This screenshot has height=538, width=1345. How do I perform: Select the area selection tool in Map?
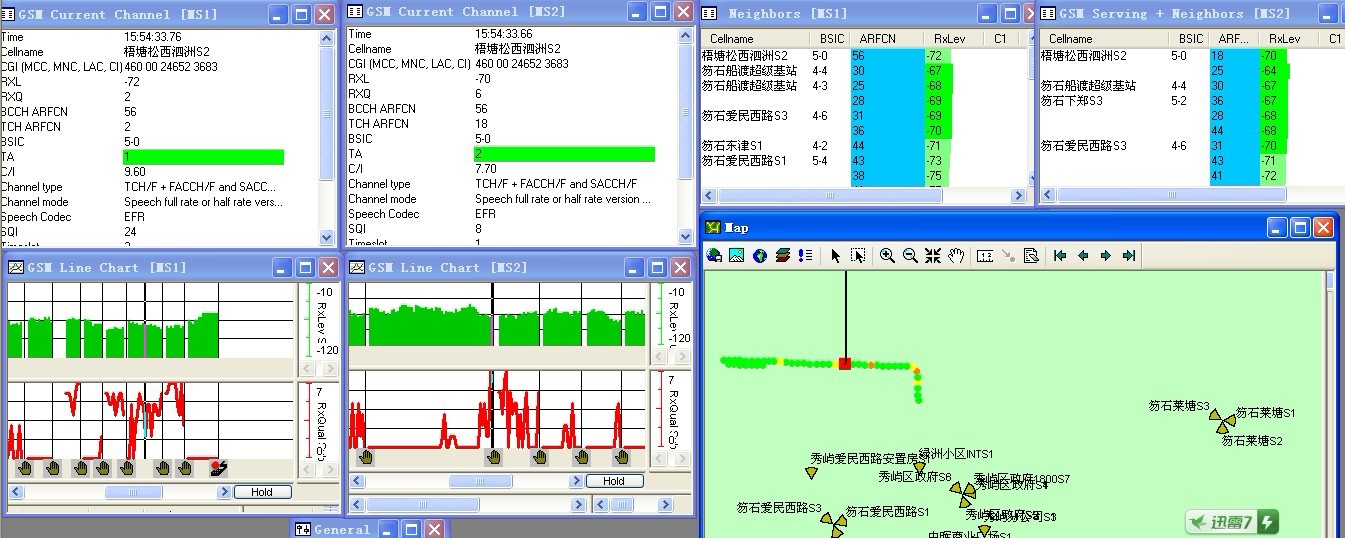(x=858, y=256)
